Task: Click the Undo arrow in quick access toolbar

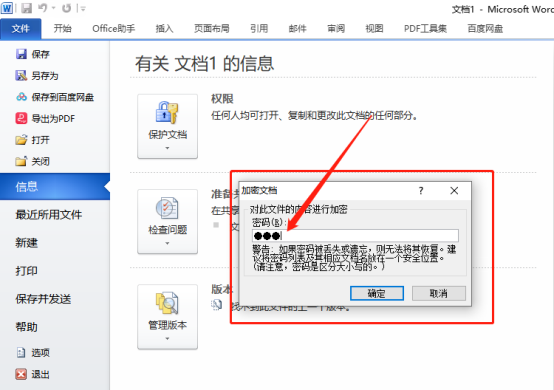Action: pos(43,8)
